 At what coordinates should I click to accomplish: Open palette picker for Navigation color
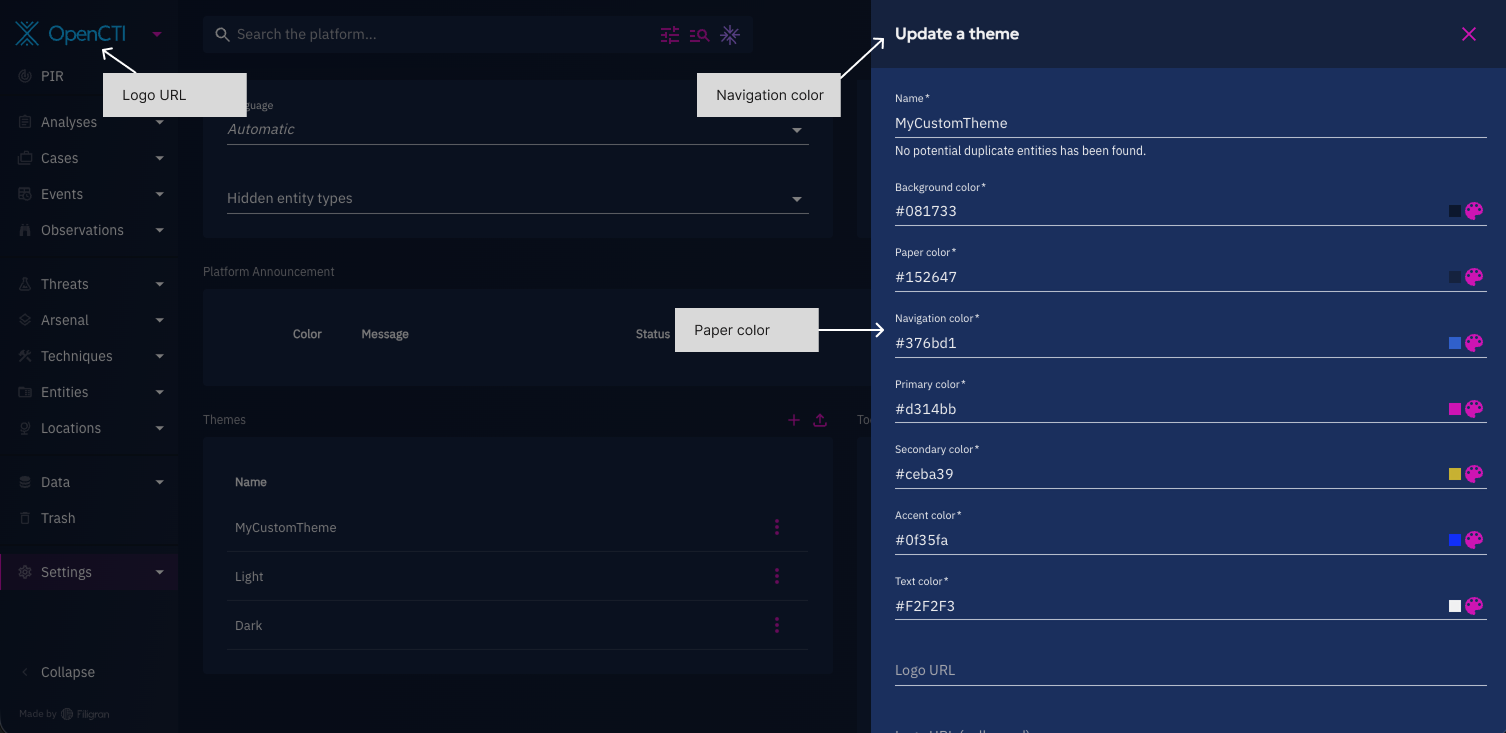(1474, 343)
